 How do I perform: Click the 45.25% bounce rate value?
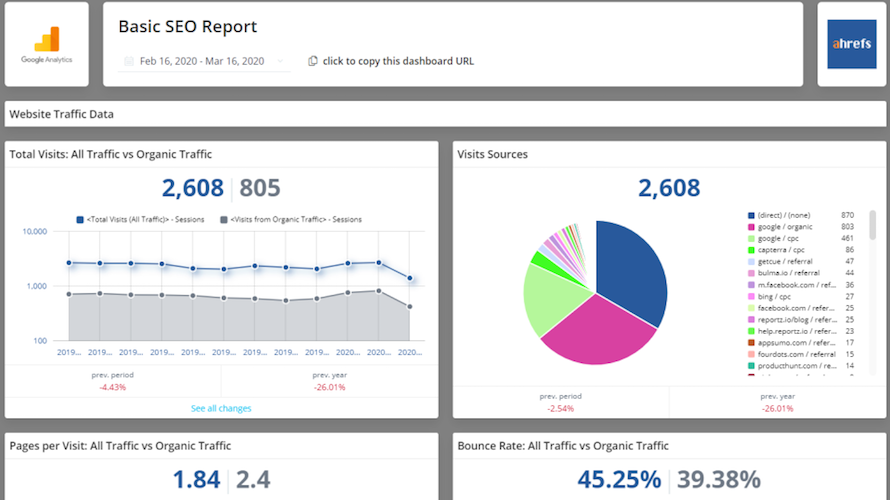[619, 480]
